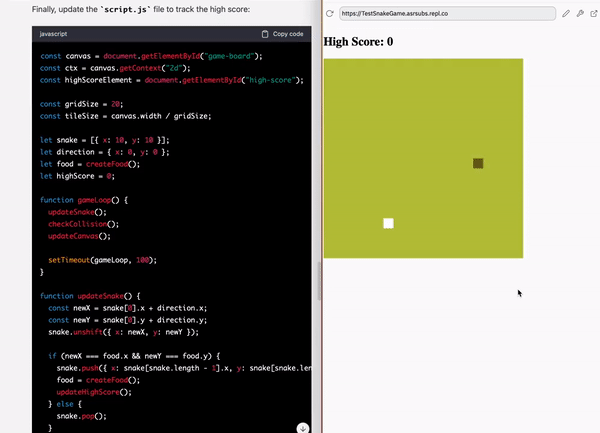This screenshot has width=600, height=433.
Task: Click the function updateSnake() code line
Action: click(x=91, y=296)
